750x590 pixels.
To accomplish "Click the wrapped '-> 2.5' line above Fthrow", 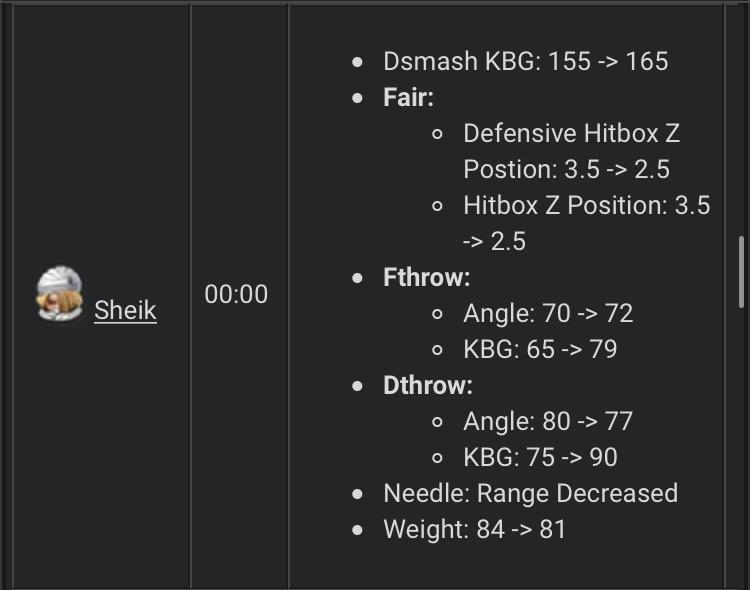I will (494, 242).
